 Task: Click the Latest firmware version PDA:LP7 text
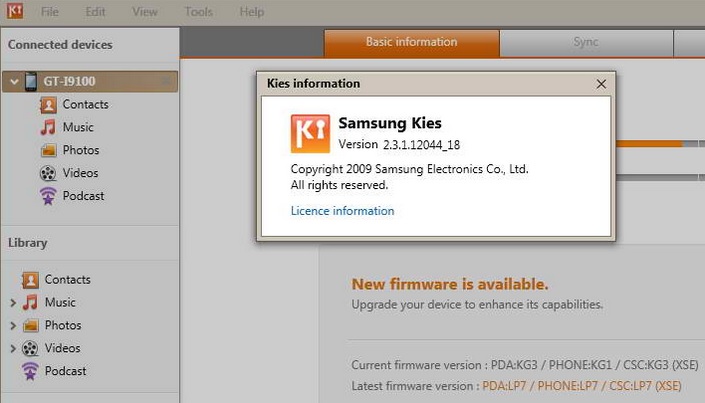(582, 386)
